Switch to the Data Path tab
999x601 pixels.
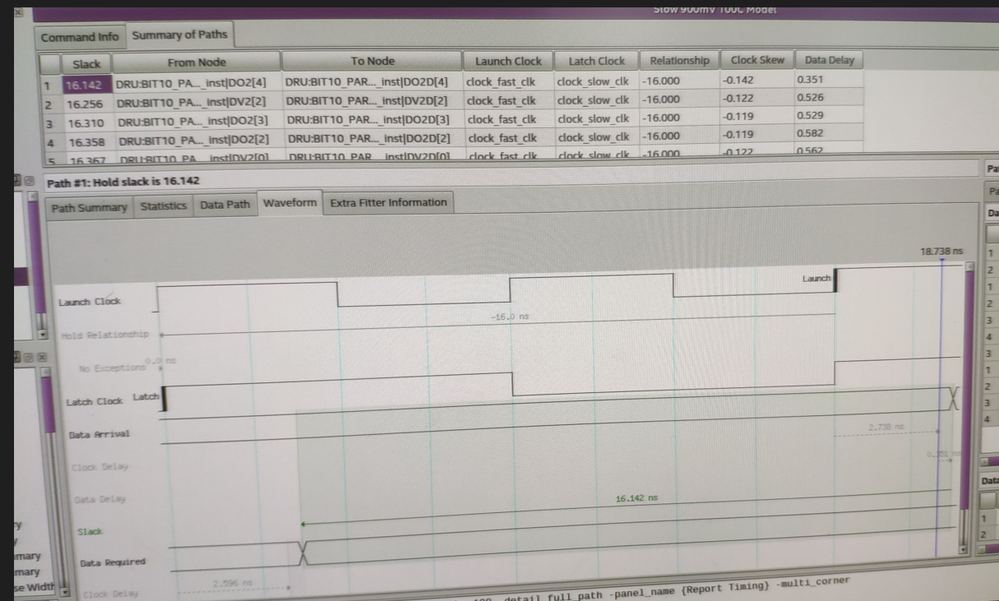225,205
